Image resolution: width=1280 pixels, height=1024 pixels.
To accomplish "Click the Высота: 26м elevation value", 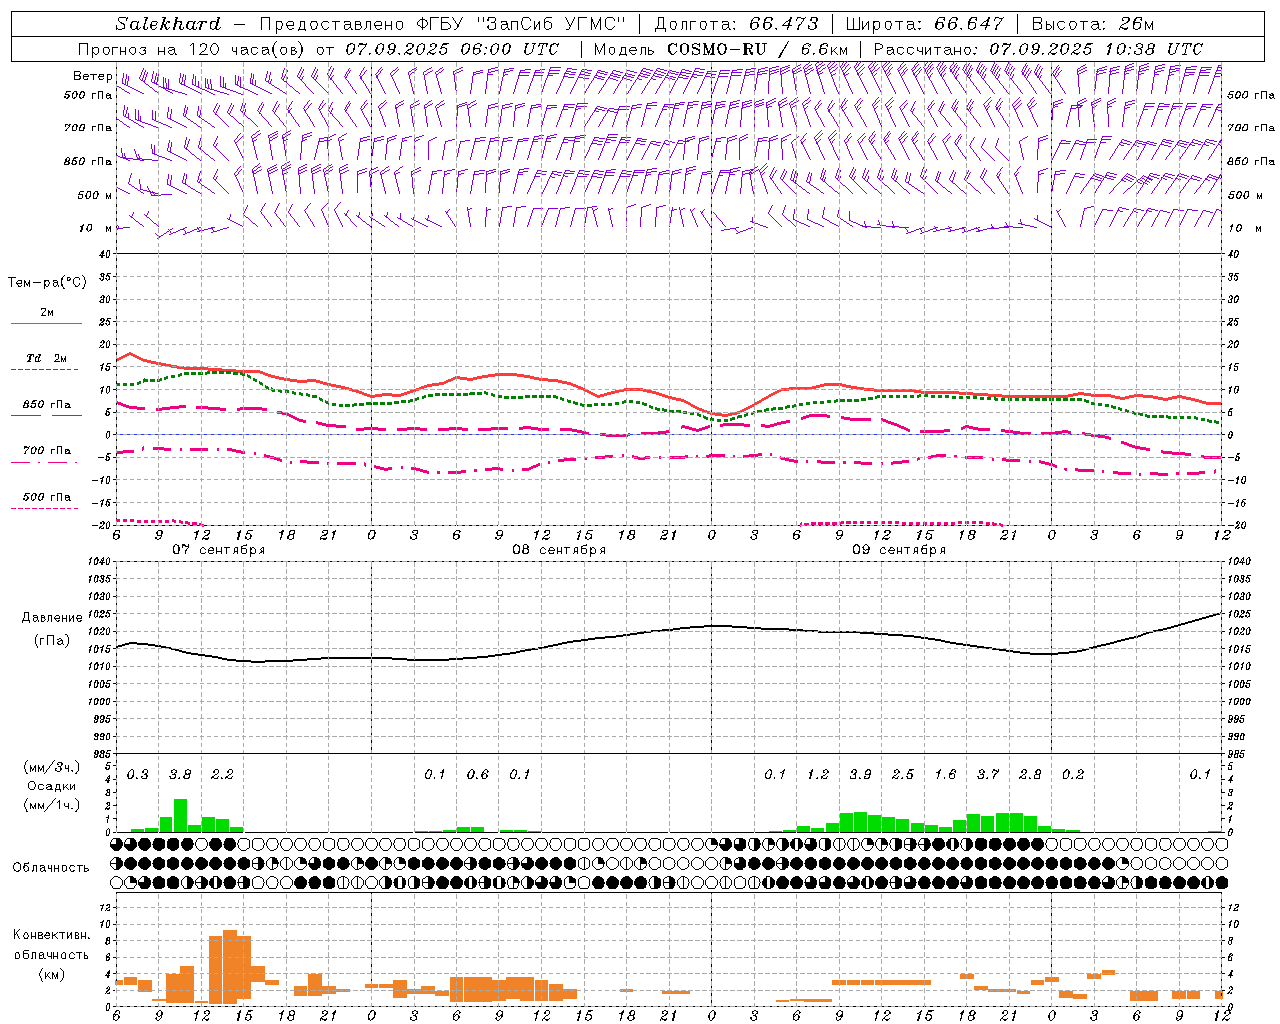I will pyautogui.click(x=1094, y=24).
